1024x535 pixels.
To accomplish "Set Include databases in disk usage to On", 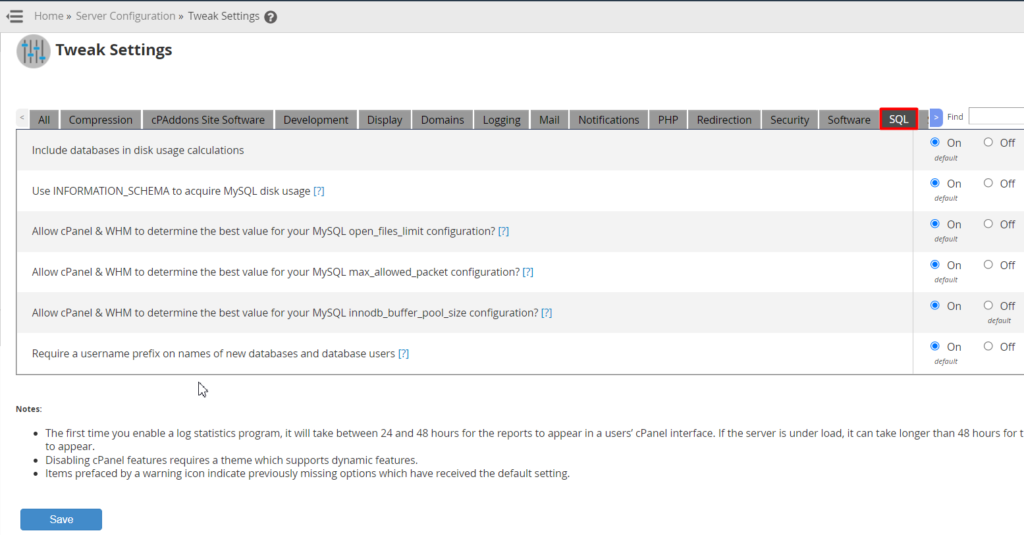I will (x=935, y=142).
